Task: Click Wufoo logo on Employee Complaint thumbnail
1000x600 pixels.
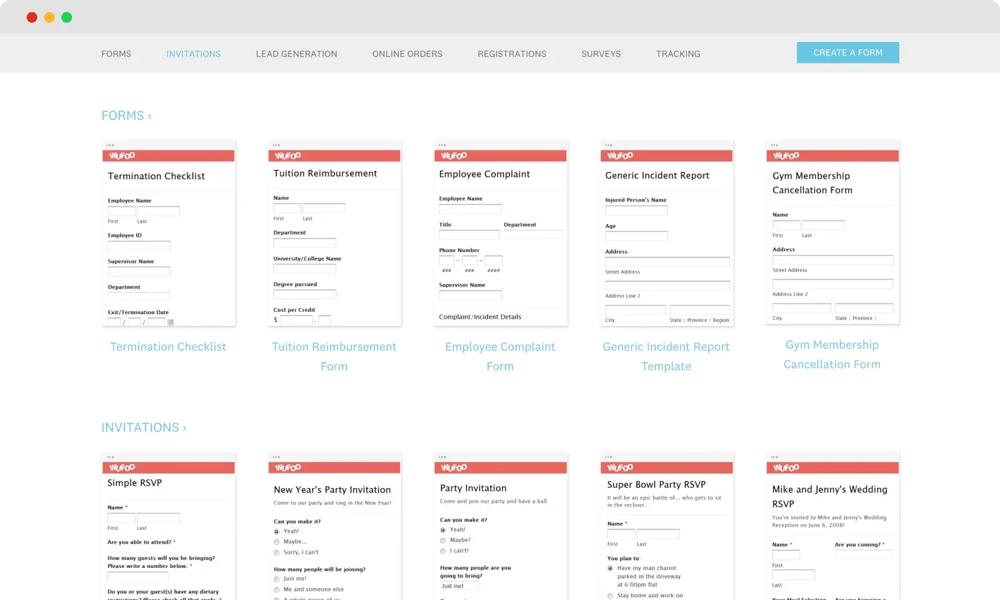Action: (454, 156)
